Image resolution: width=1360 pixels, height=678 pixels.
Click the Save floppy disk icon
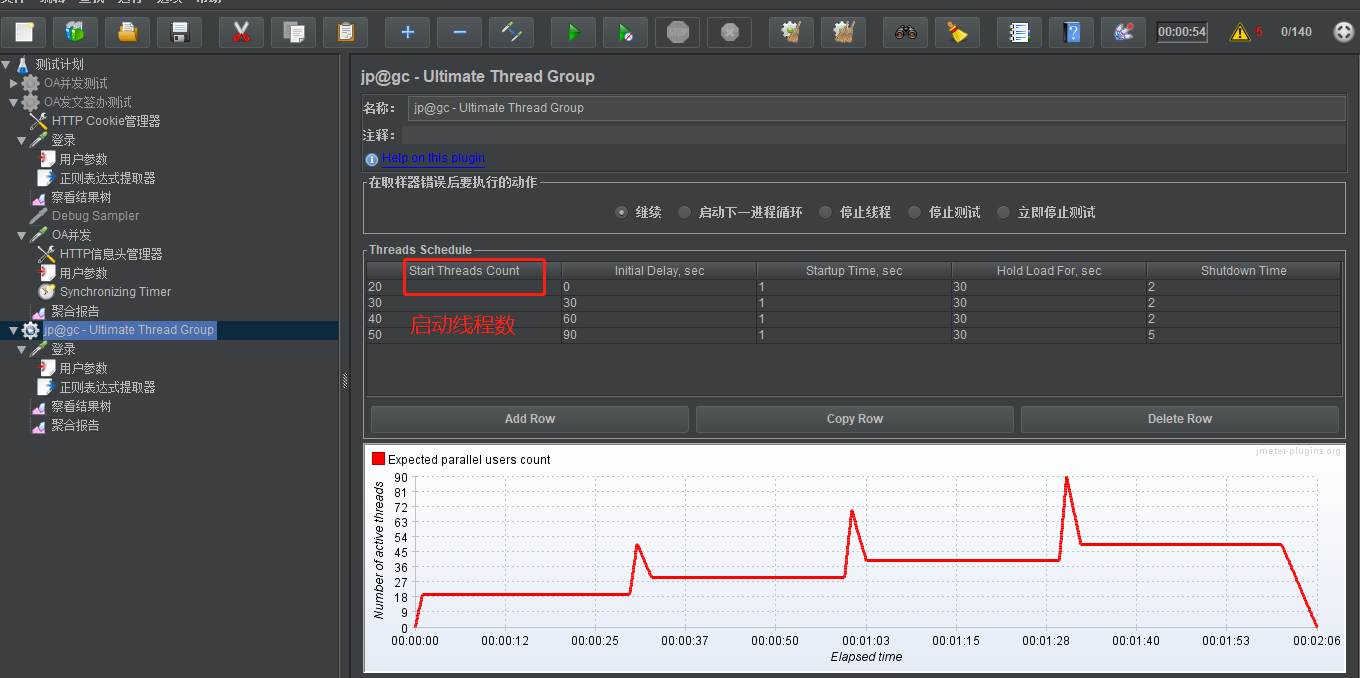click(180, 32)
